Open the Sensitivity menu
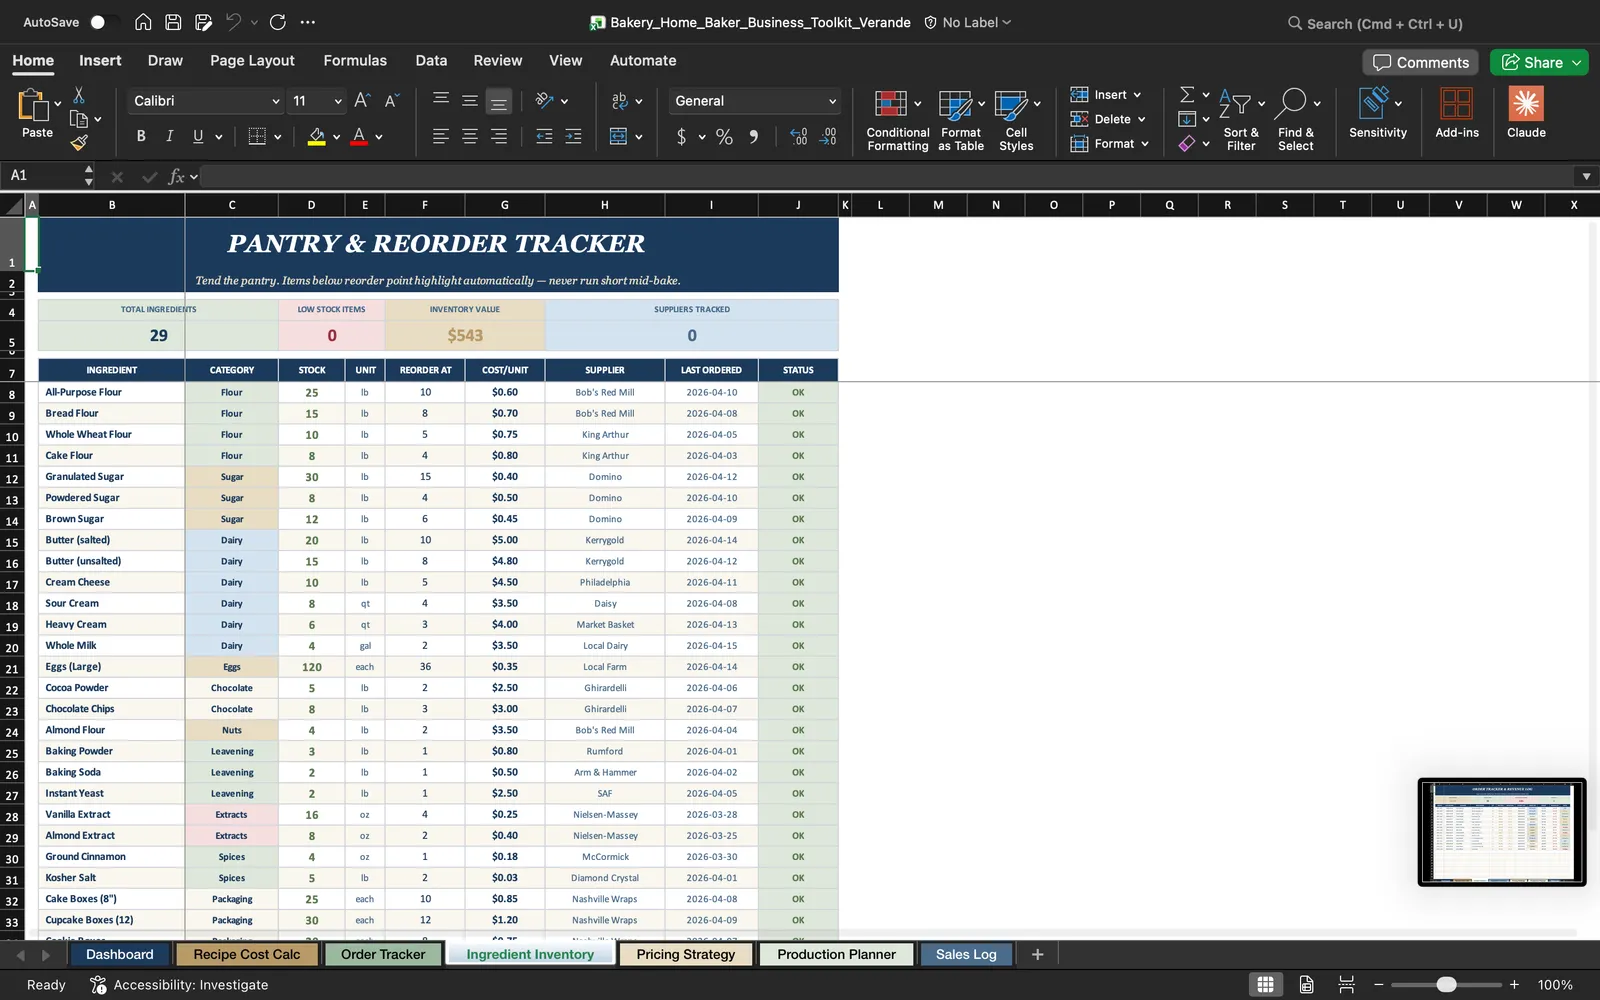The height and width of the screenshot is (1000, 1600). point(1378,113)
